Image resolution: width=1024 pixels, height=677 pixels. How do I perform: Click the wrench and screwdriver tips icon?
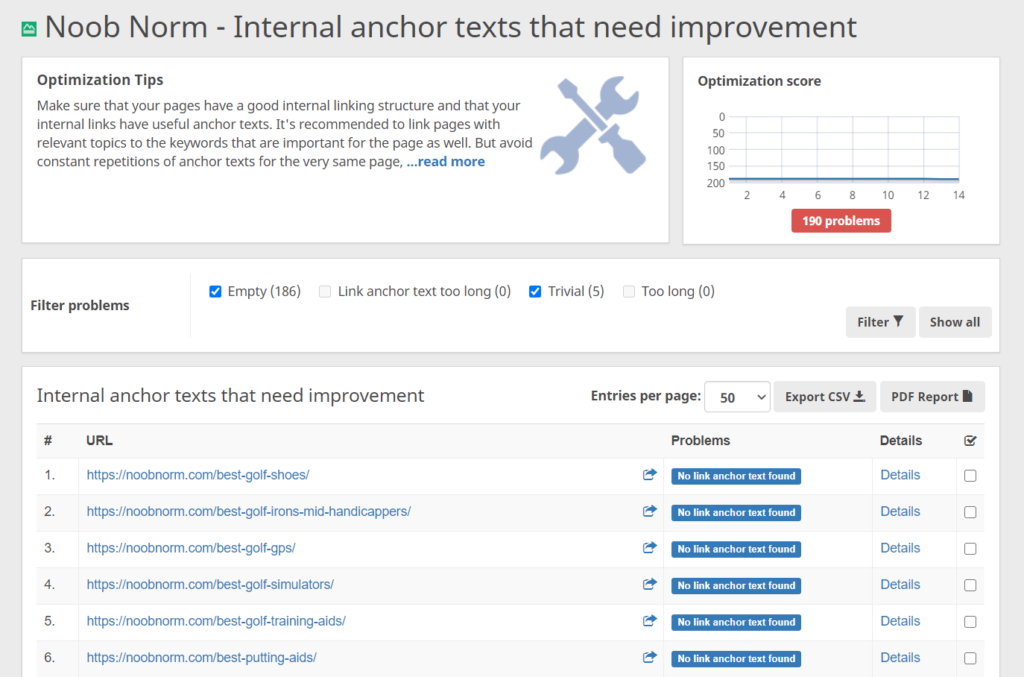click(593, 125)
